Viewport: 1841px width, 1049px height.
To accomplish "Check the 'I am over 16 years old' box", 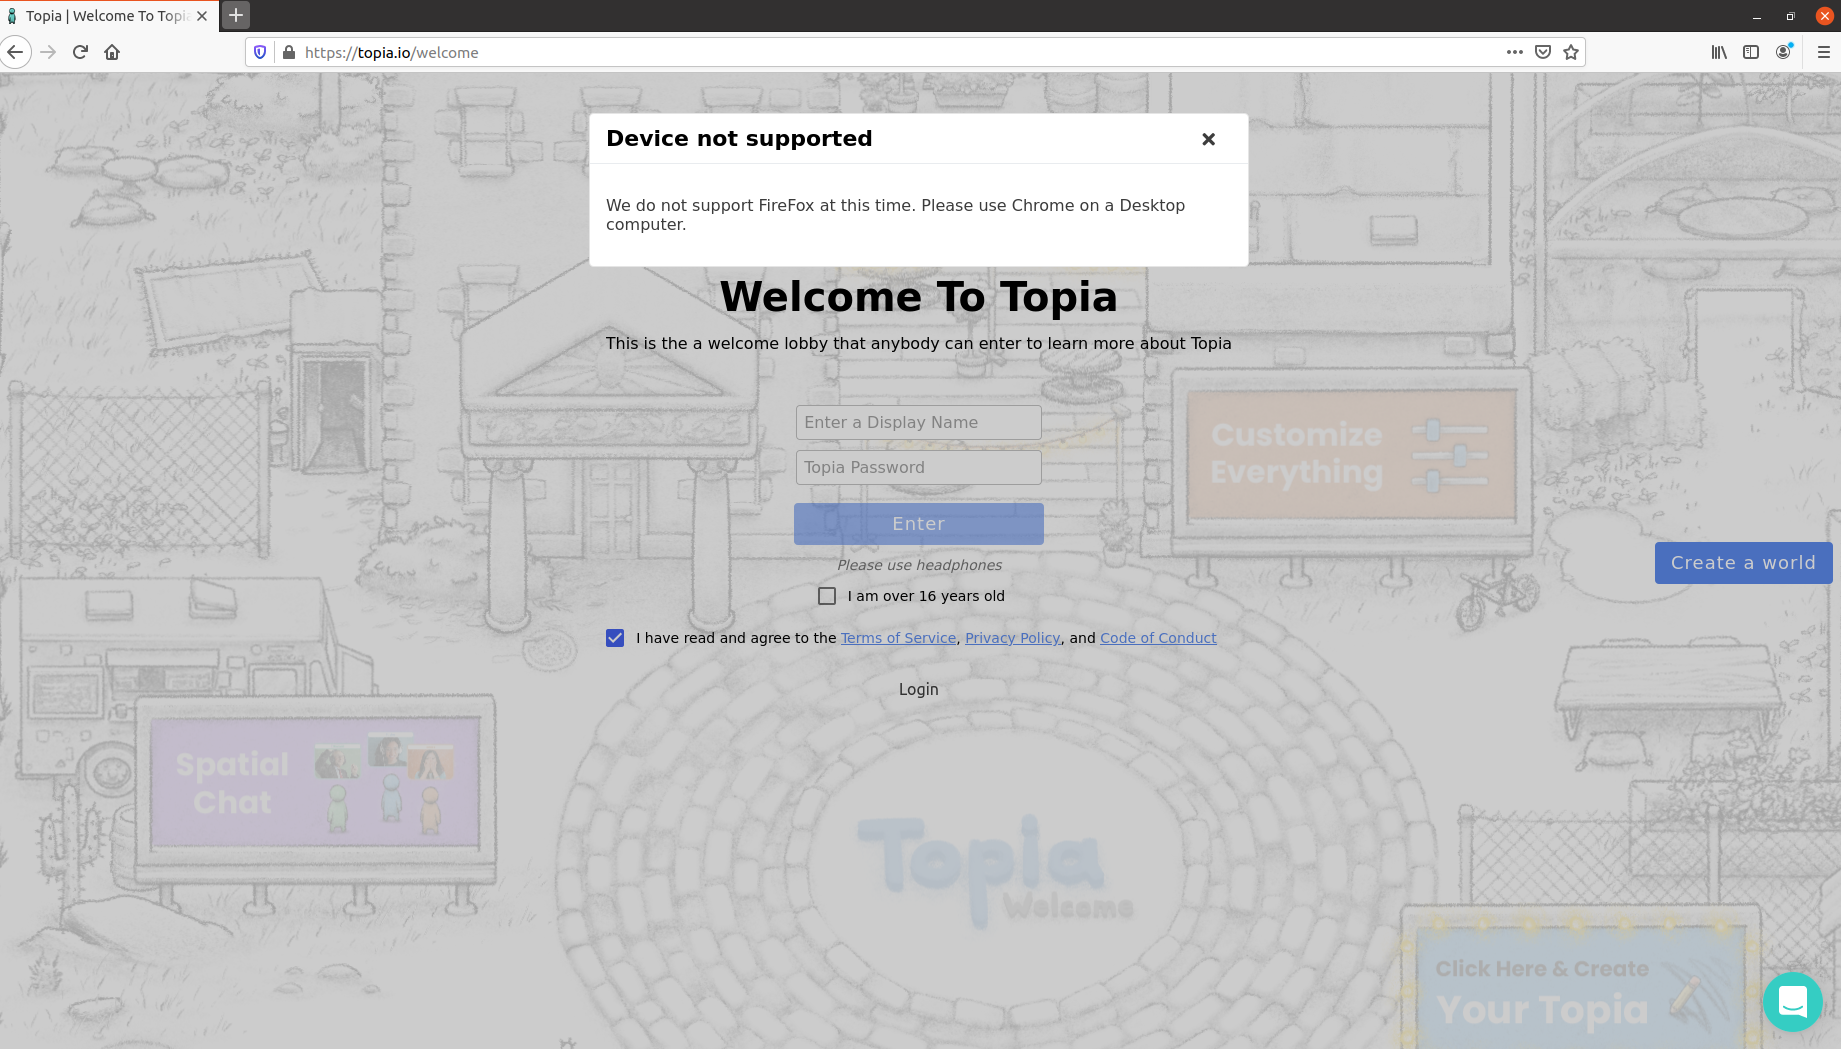I will [826, 595].
